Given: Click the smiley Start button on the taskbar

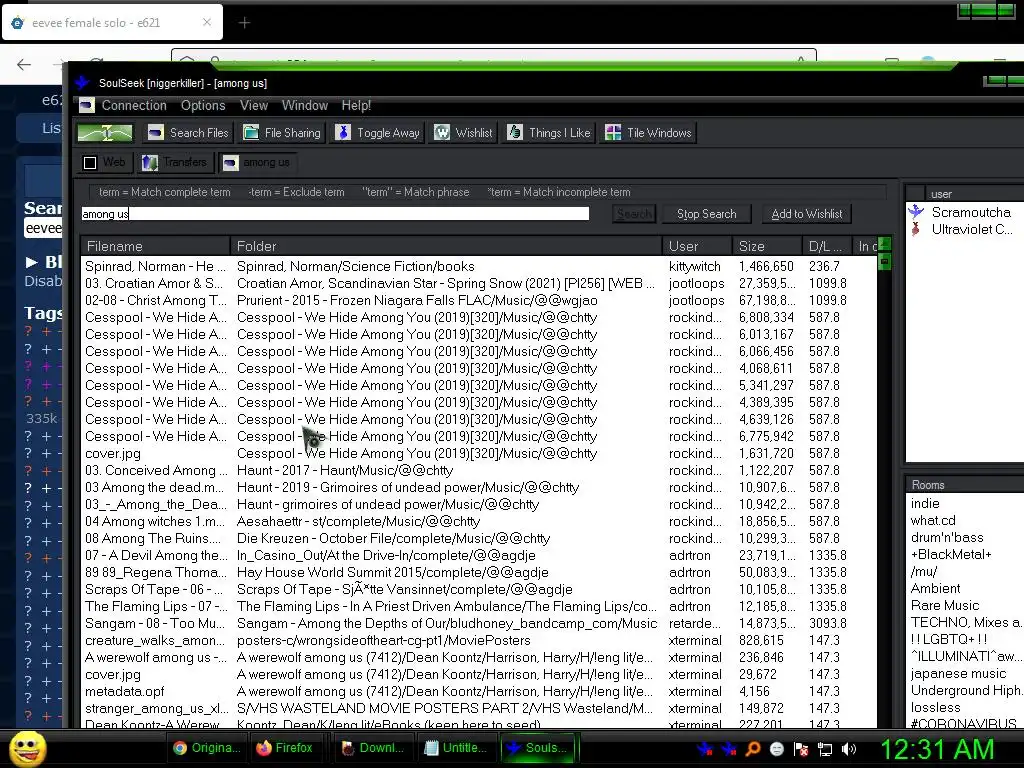Looking at the screenshot, I should coord(28,748).
